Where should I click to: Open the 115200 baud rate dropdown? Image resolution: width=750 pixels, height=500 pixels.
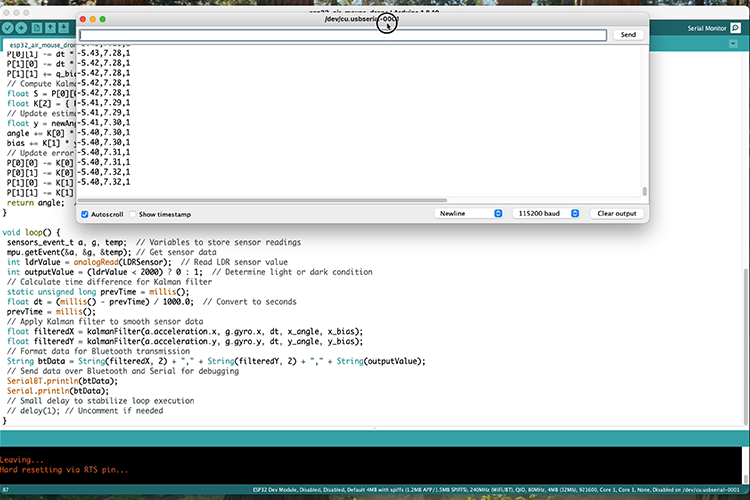546,214
